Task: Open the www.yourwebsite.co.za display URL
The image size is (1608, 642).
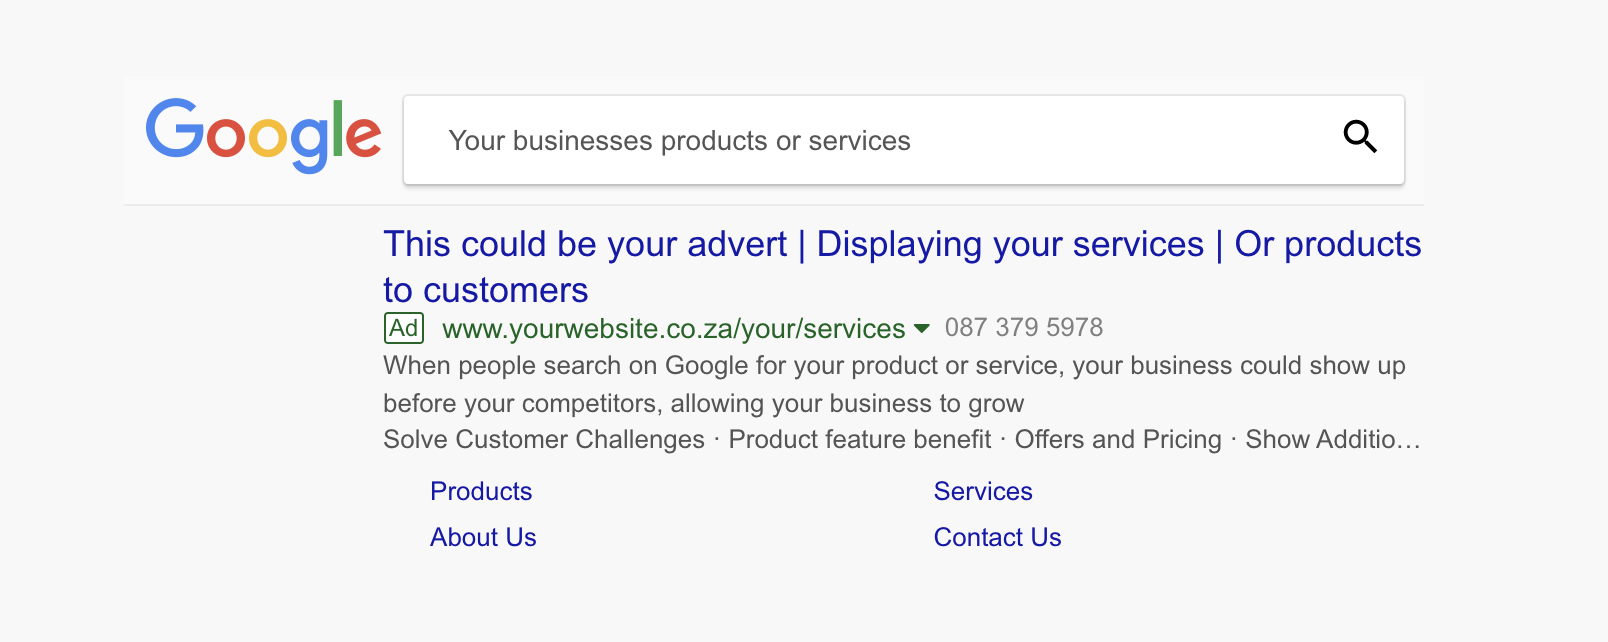Action: [x=673, y=329]
